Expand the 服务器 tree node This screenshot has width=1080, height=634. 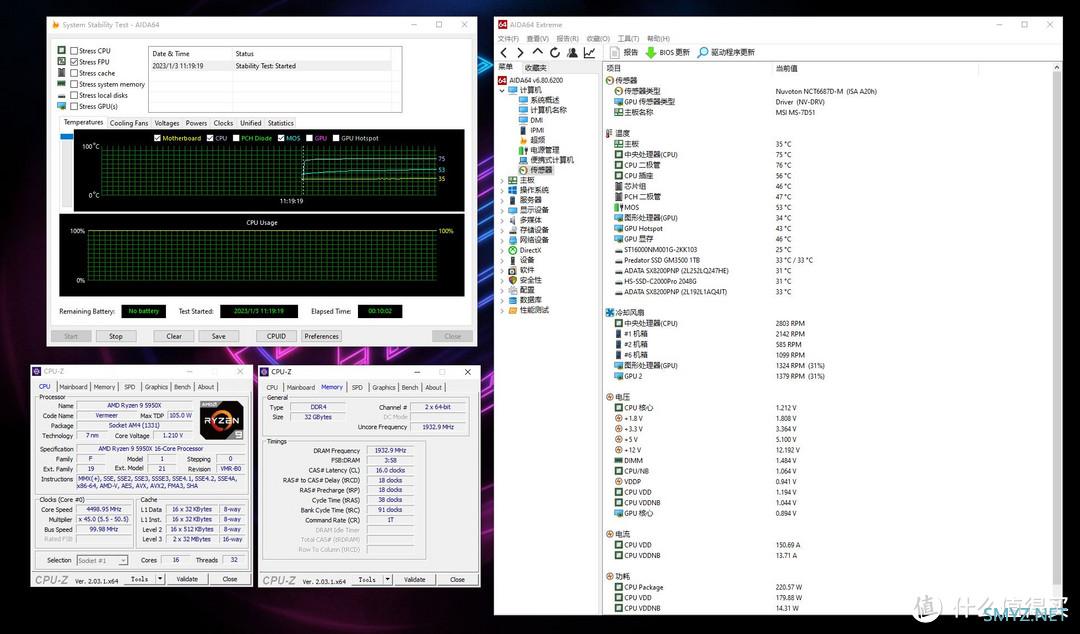[x=501, y=200]
